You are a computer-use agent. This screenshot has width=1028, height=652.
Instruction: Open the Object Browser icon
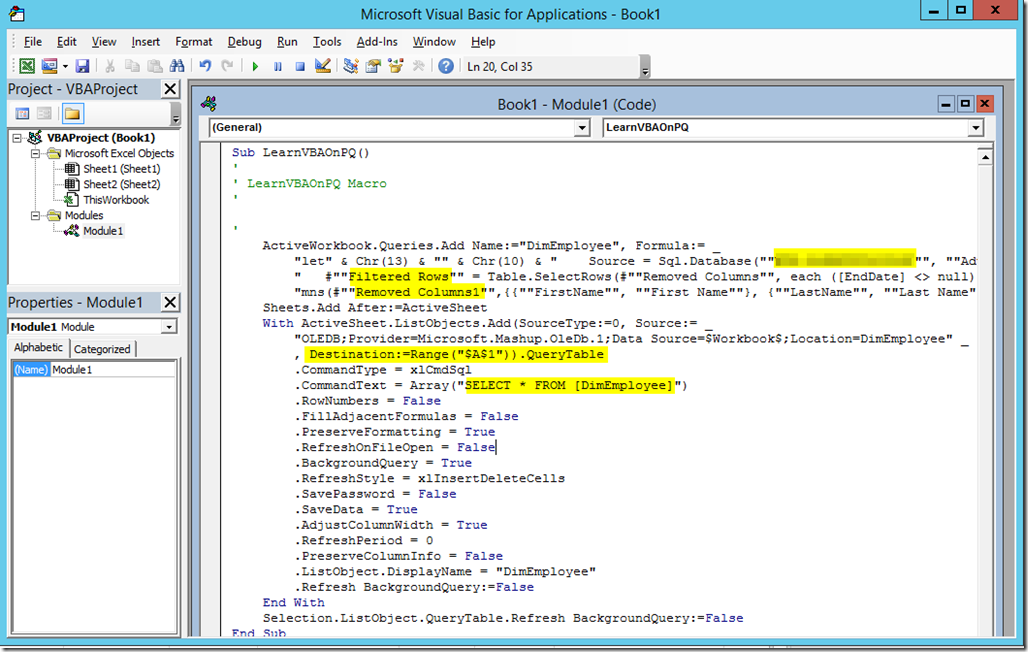pyautogui.click(x=395, y=66)
